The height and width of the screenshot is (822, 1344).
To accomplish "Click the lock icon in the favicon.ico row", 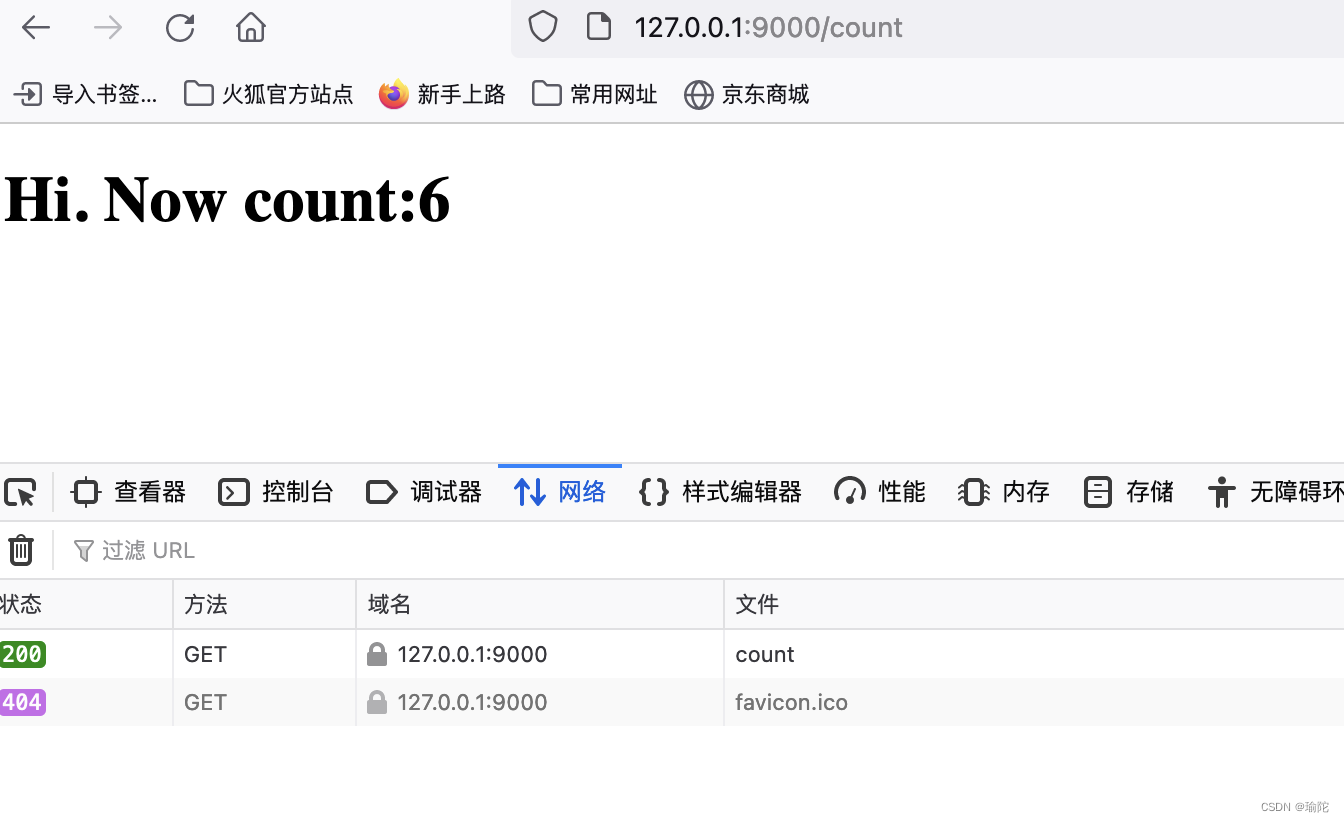I will point(377,702).
